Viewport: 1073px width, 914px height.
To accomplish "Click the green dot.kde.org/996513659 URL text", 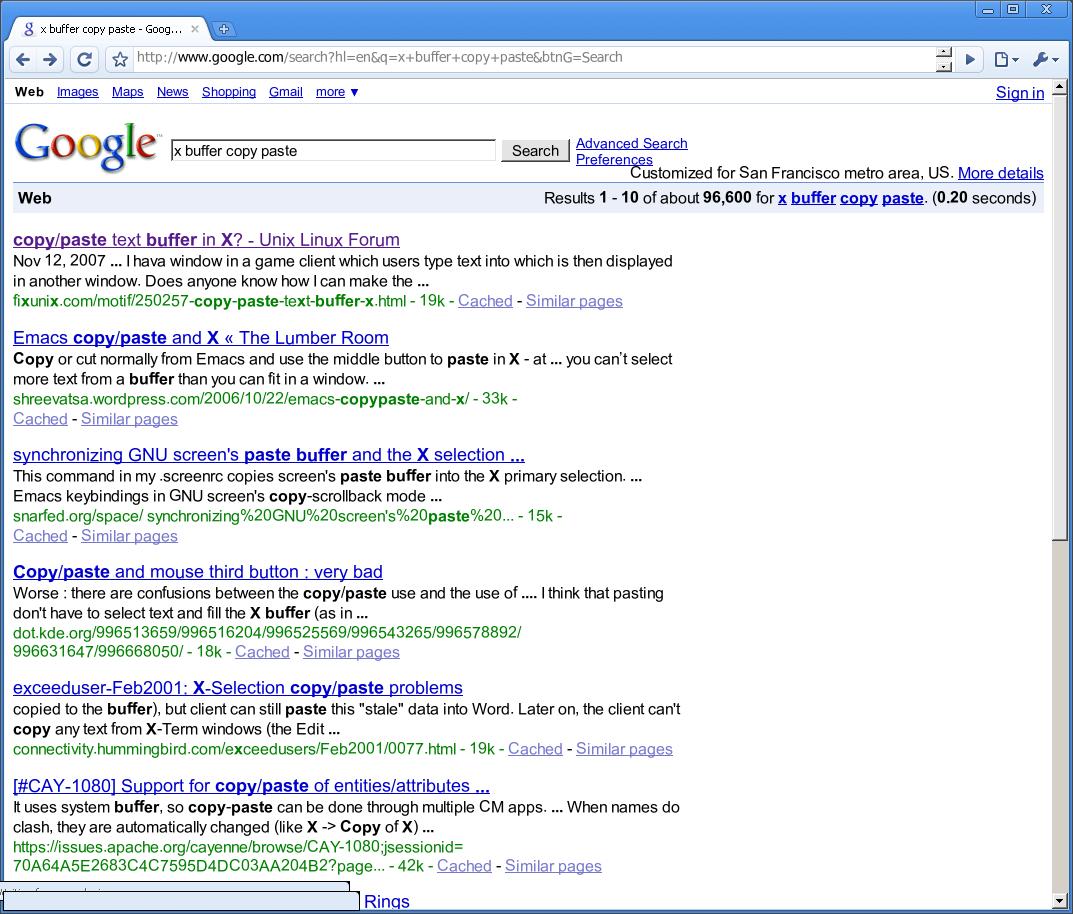I will (267, 642).
